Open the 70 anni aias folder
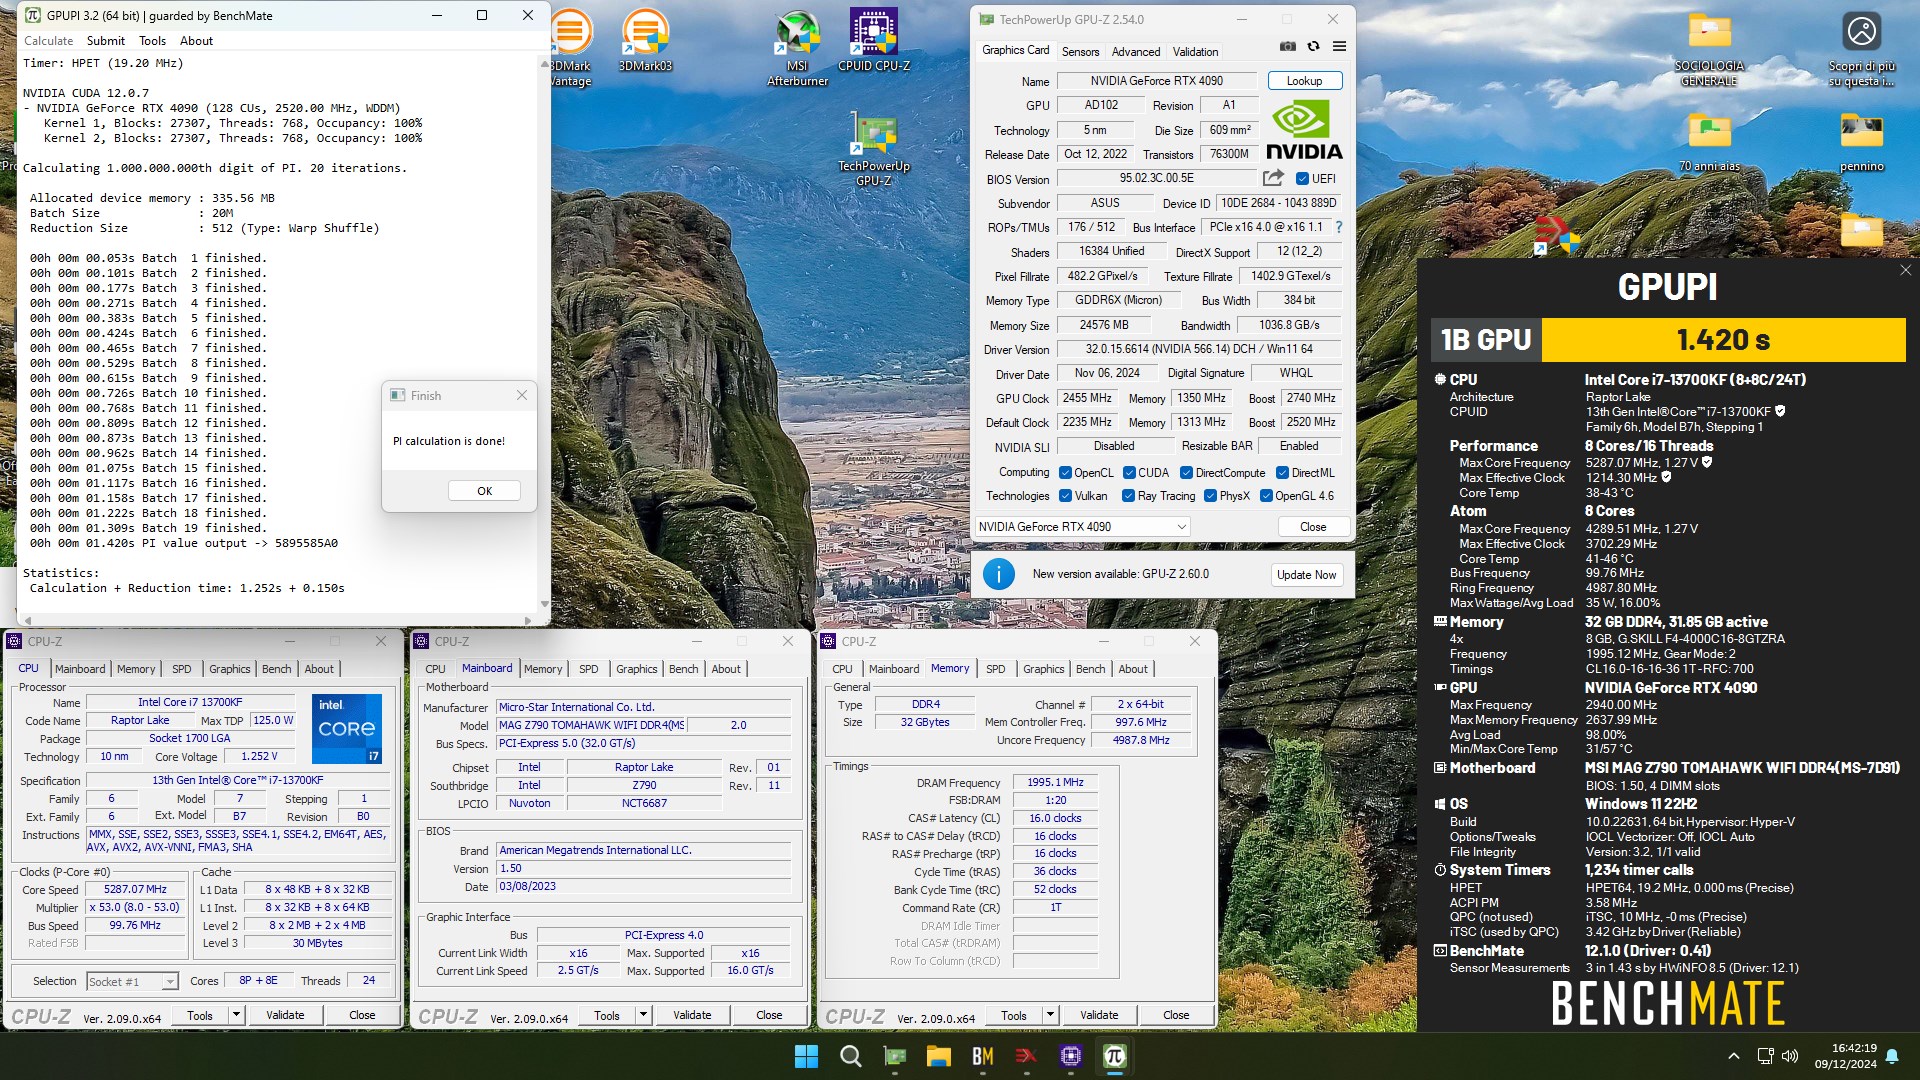1920x1080 pixels. (x=1709, y=142)
